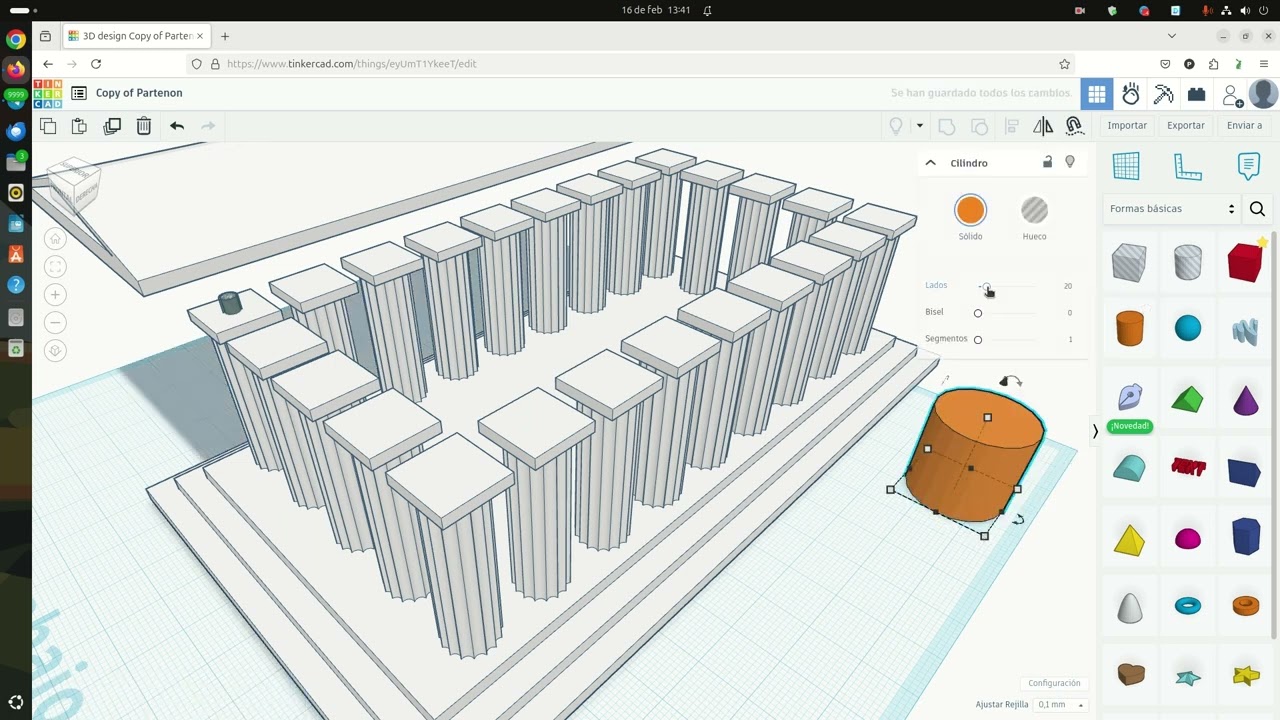Click the Show all lightbulb icon
Viewport: 1280px width, 720px height.
pos(896,126)
